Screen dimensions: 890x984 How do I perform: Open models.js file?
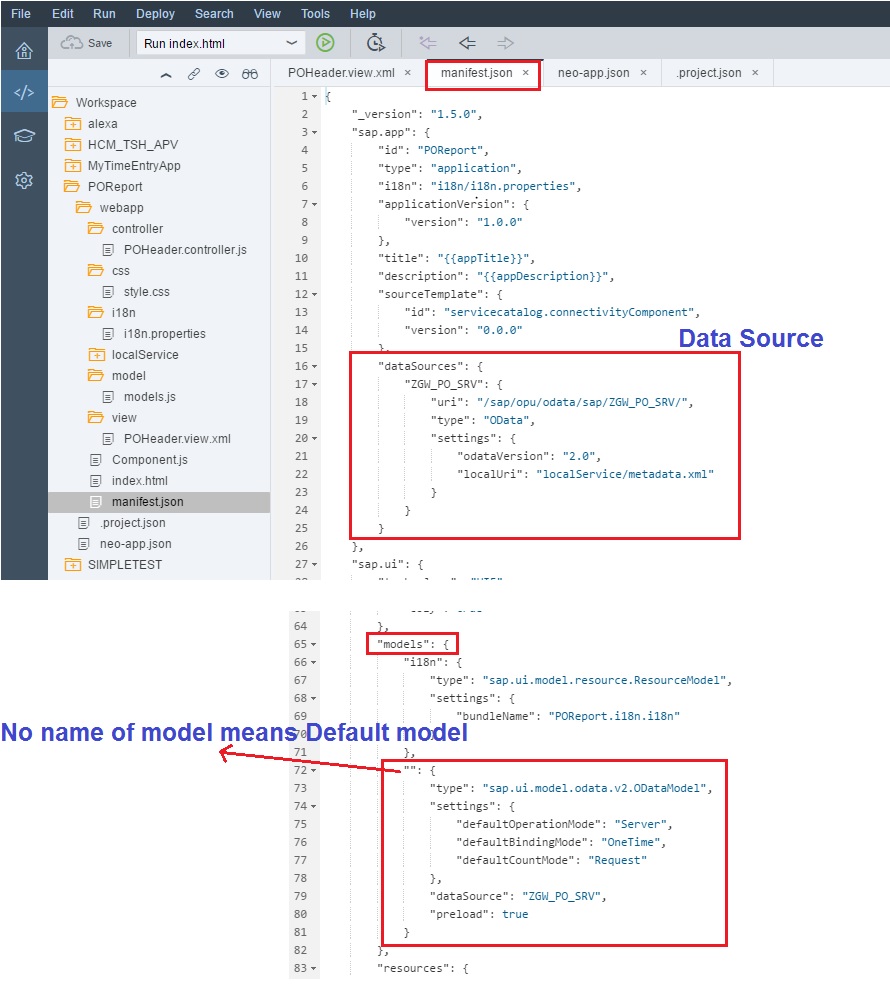click(149, 397)
